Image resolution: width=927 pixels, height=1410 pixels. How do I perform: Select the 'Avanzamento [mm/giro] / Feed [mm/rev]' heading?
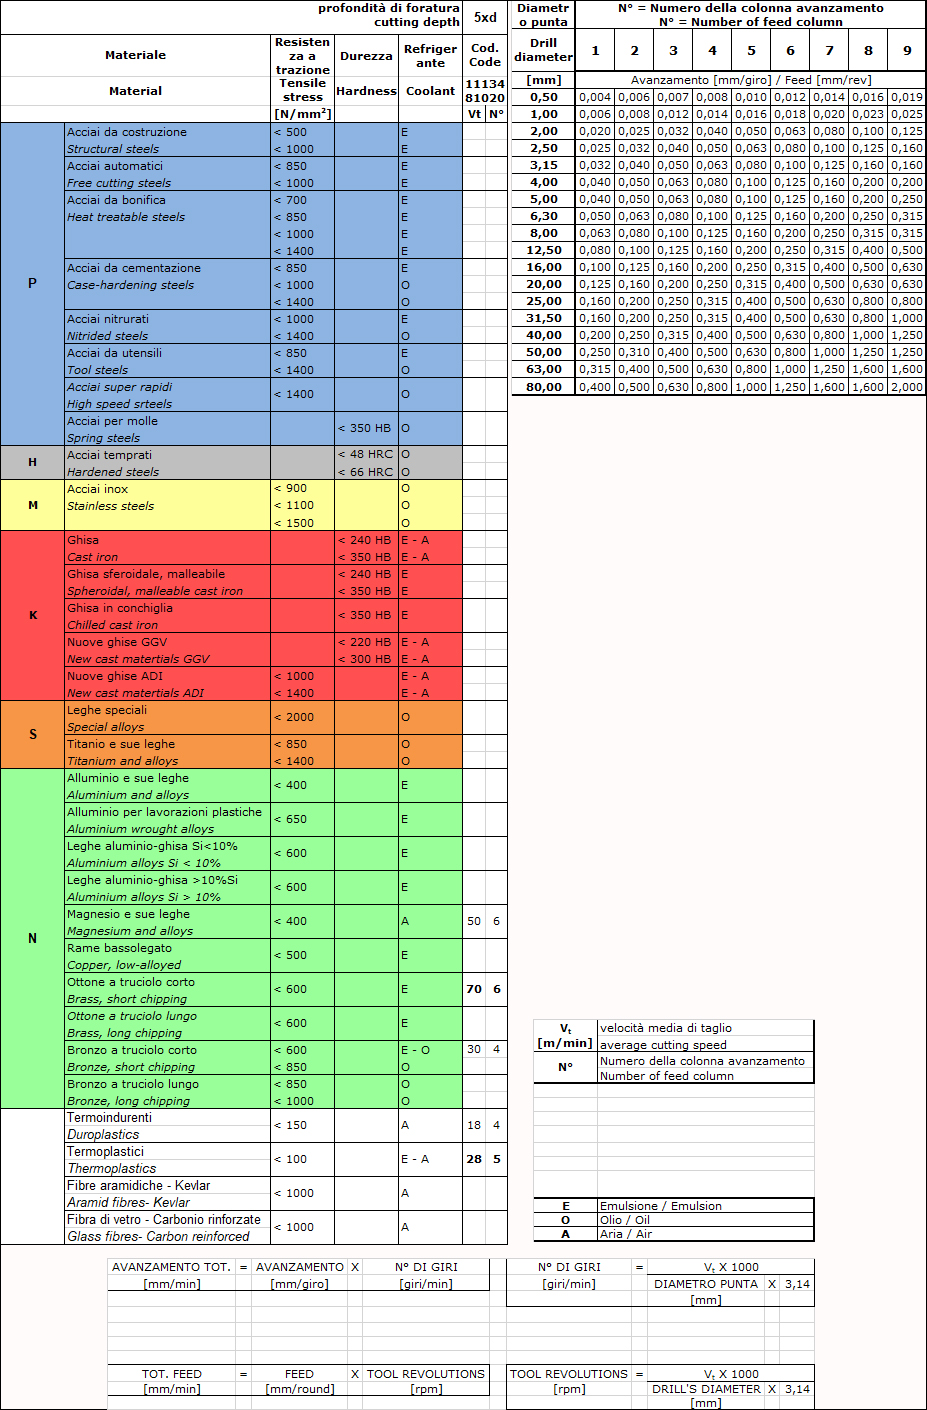tap(751, 80)
